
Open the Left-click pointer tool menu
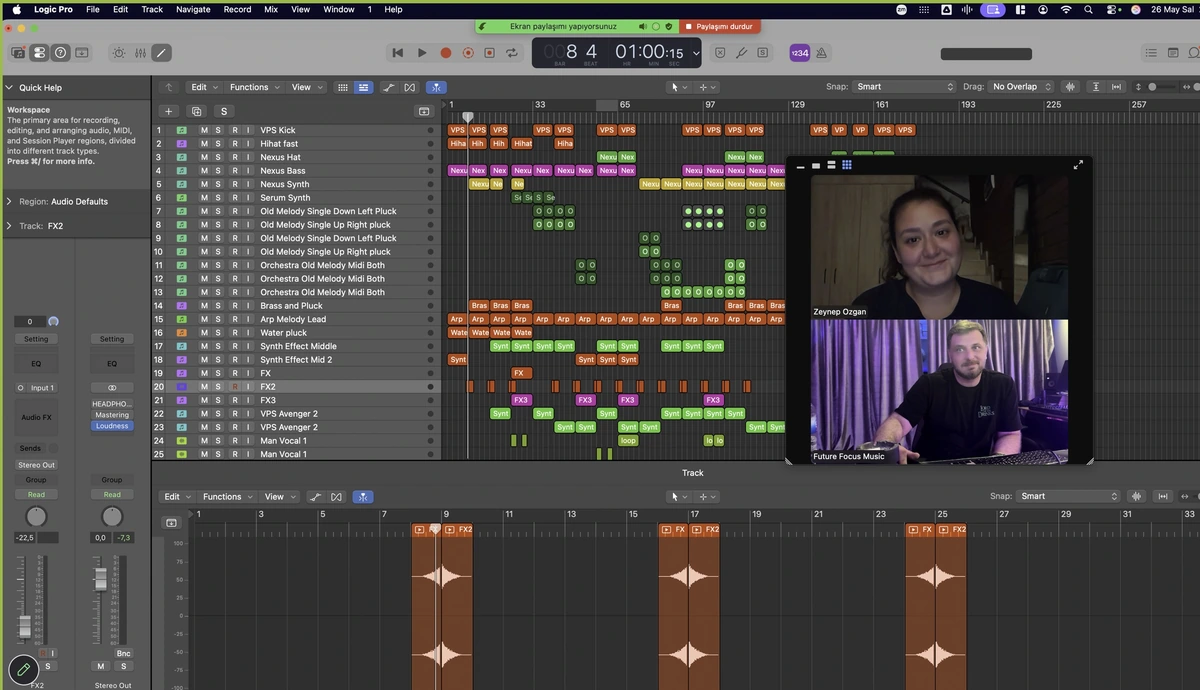678,87
